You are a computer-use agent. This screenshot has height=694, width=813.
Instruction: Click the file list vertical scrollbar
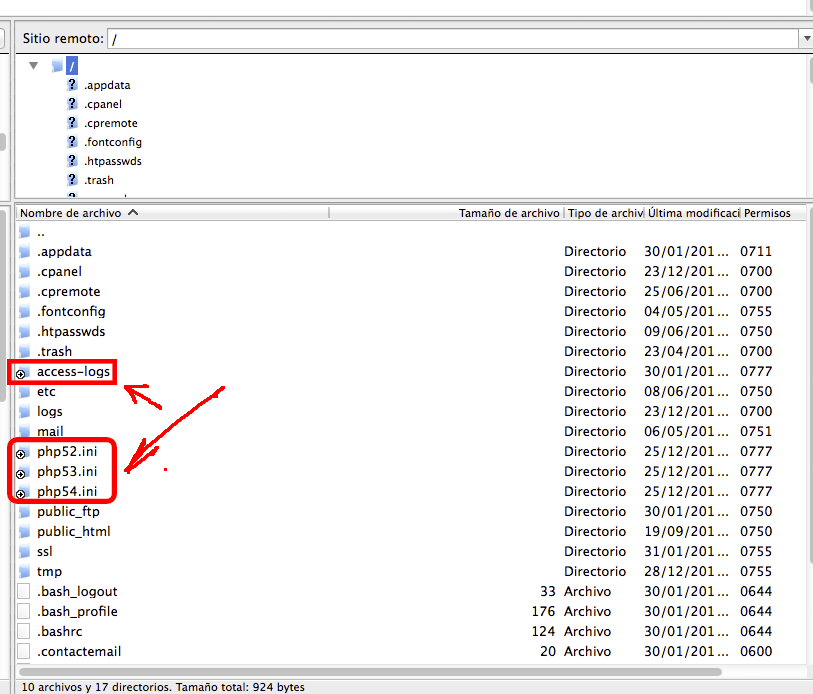tap(810, 384)
